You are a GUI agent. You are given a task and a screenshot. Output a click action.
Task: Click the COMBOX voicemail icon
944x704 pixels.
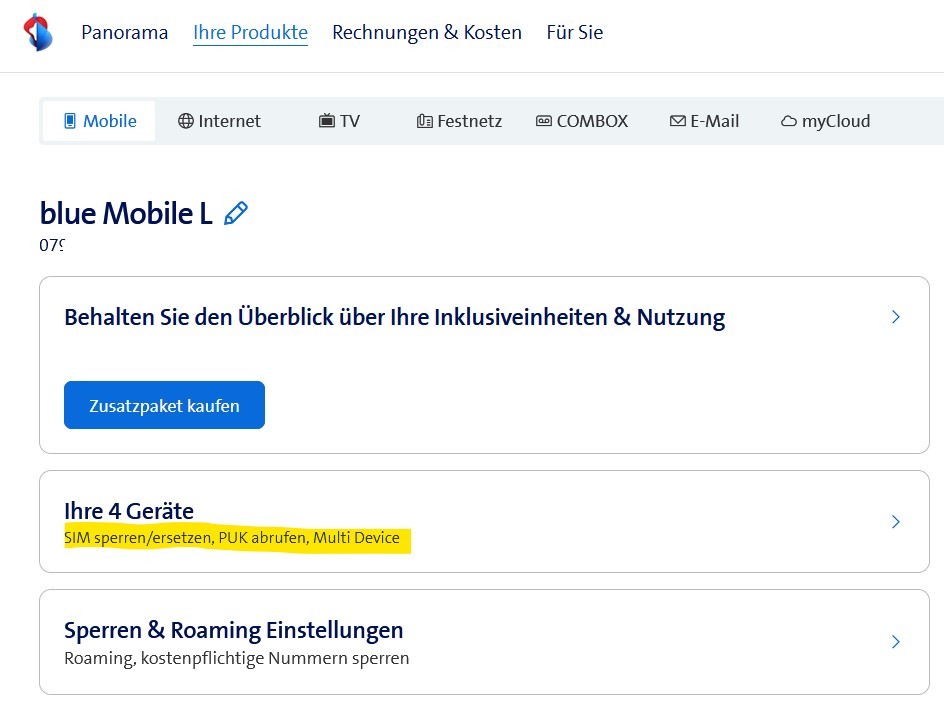coord(544,121)
